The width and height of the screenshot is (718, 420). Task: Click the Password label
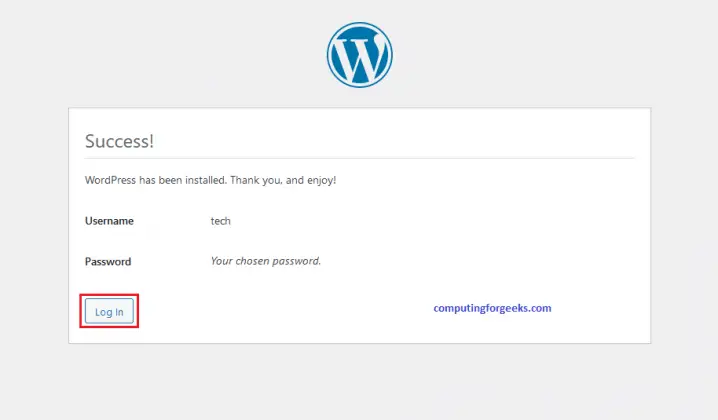[x=108, y=262]
